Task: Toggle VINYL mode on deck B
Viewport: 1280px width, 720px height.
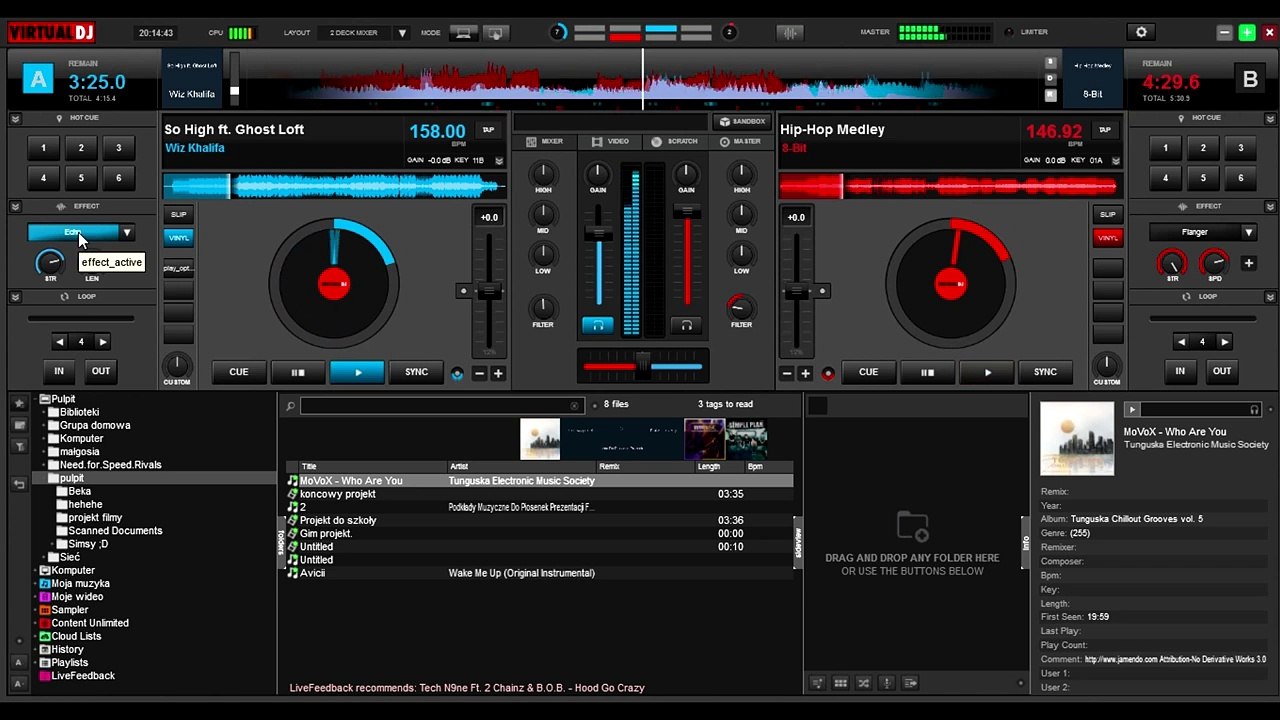Action: tap(1108, 238)
